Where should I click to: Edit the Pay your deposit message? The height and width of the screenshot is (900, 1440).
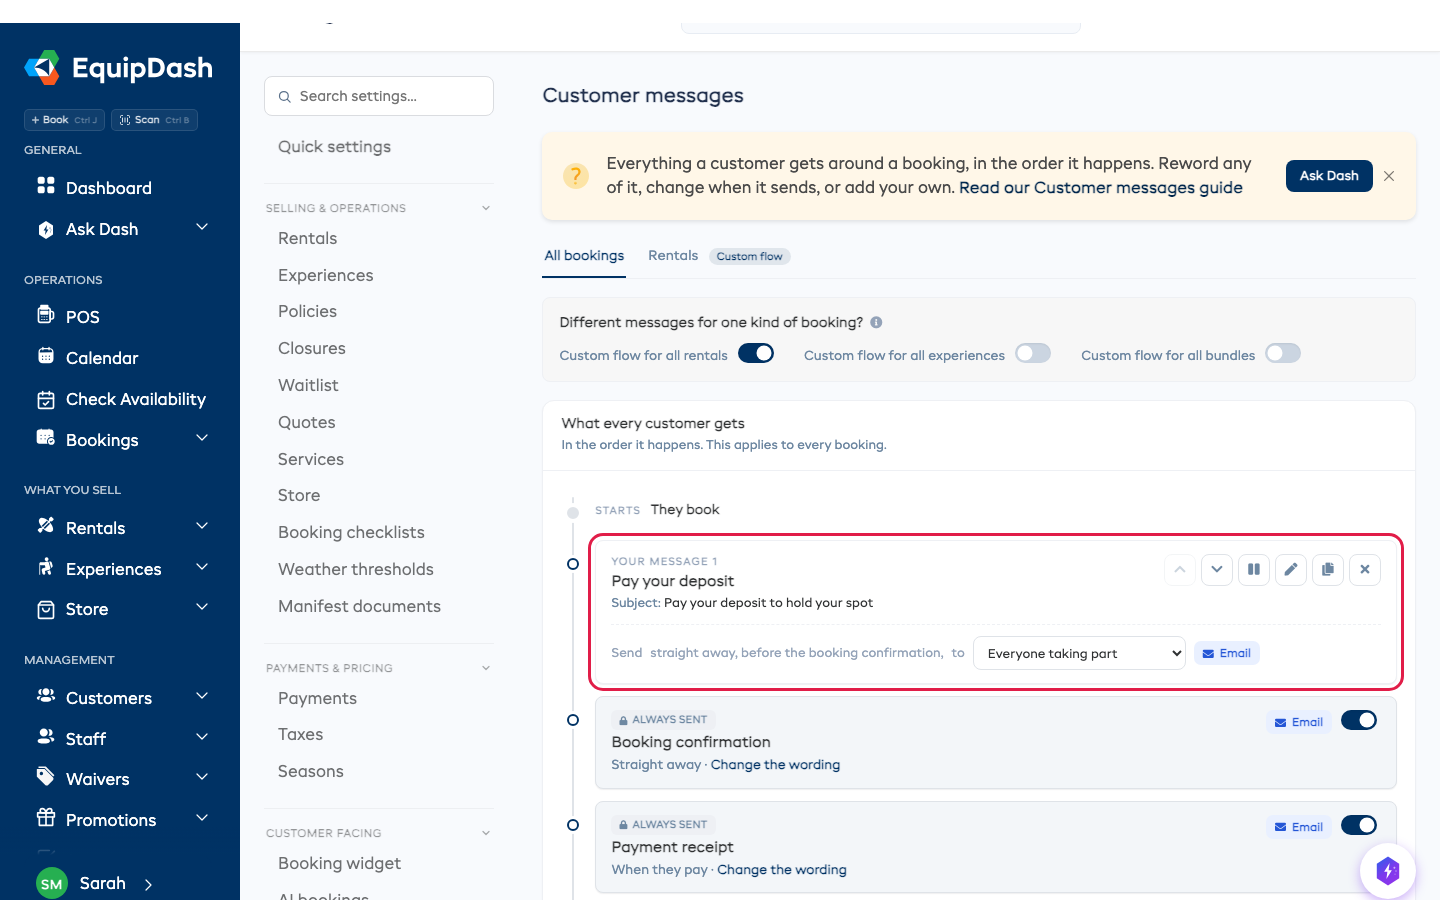click(x=1291, y=570)
